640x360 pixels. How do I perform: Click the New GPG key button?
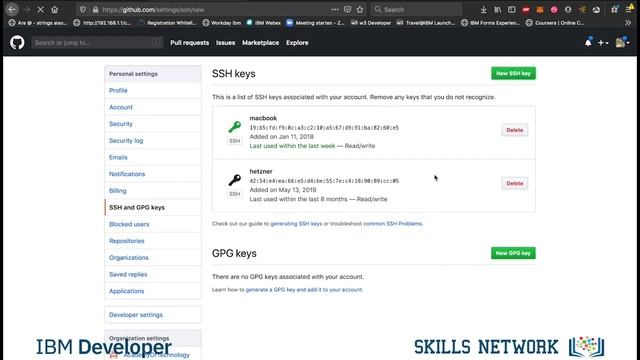pyautogui.click(x=513, y=253)
